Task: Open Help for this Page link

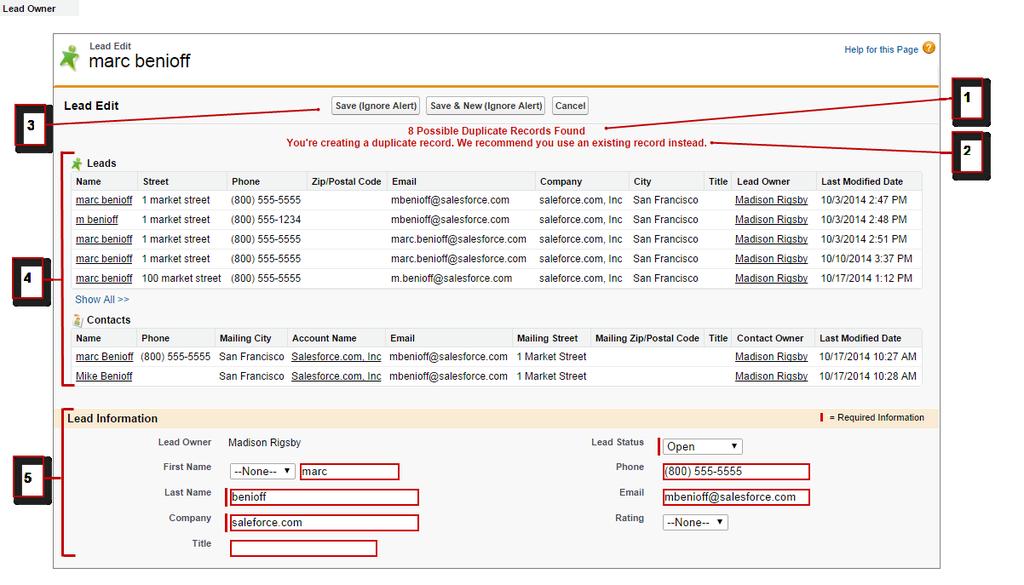Action: [x=881, y=50]
